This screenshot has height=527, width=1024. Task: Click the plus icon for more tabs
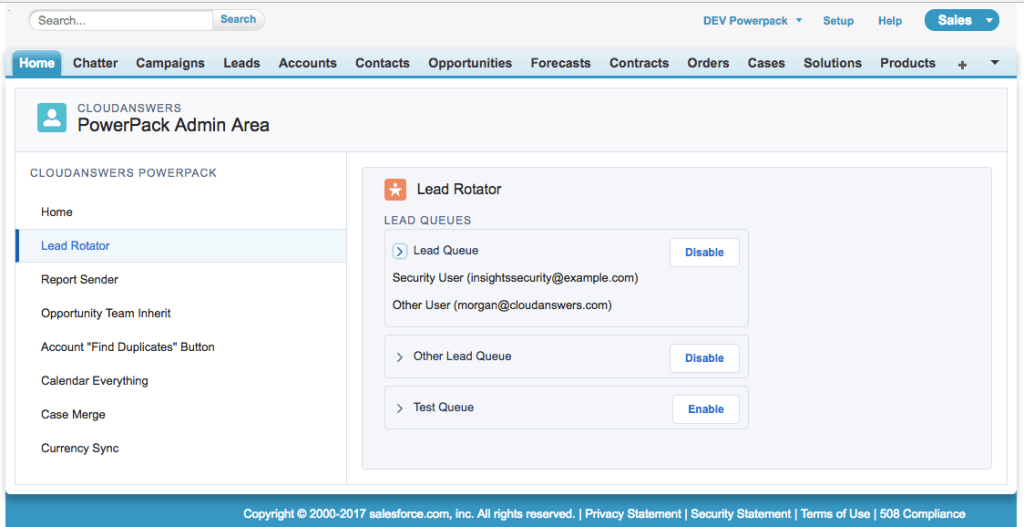962,64
